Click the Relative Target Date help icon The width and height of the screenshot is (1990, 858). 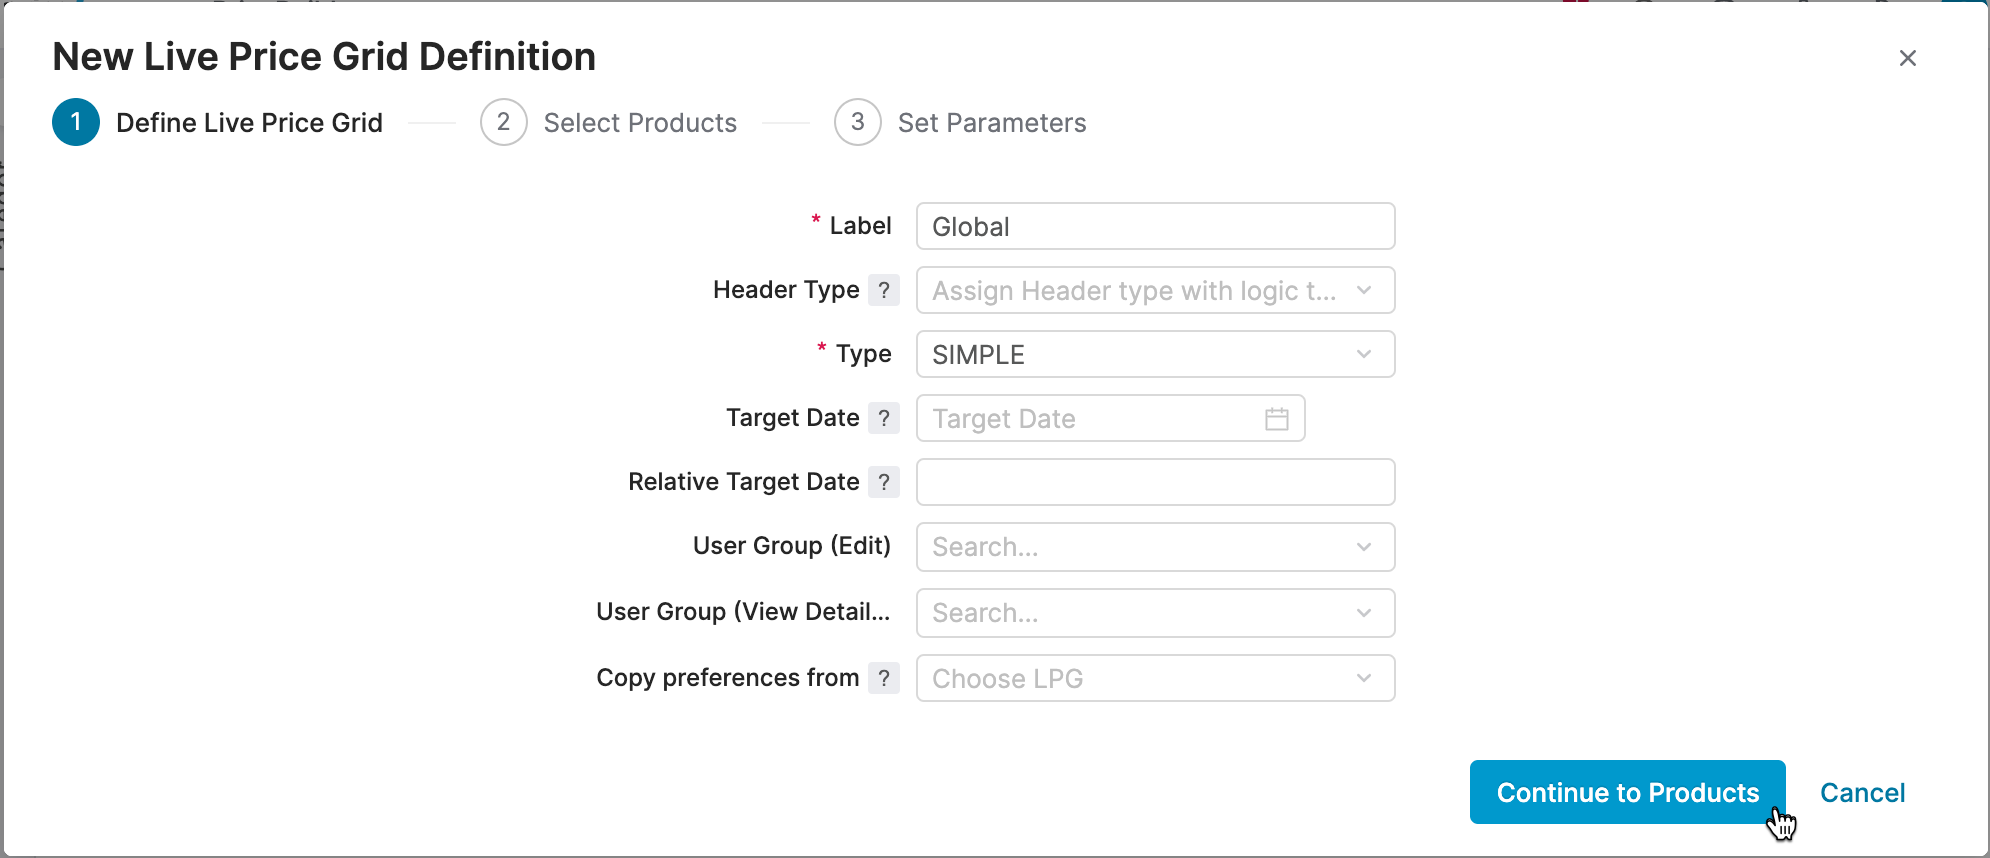[883, 482]
